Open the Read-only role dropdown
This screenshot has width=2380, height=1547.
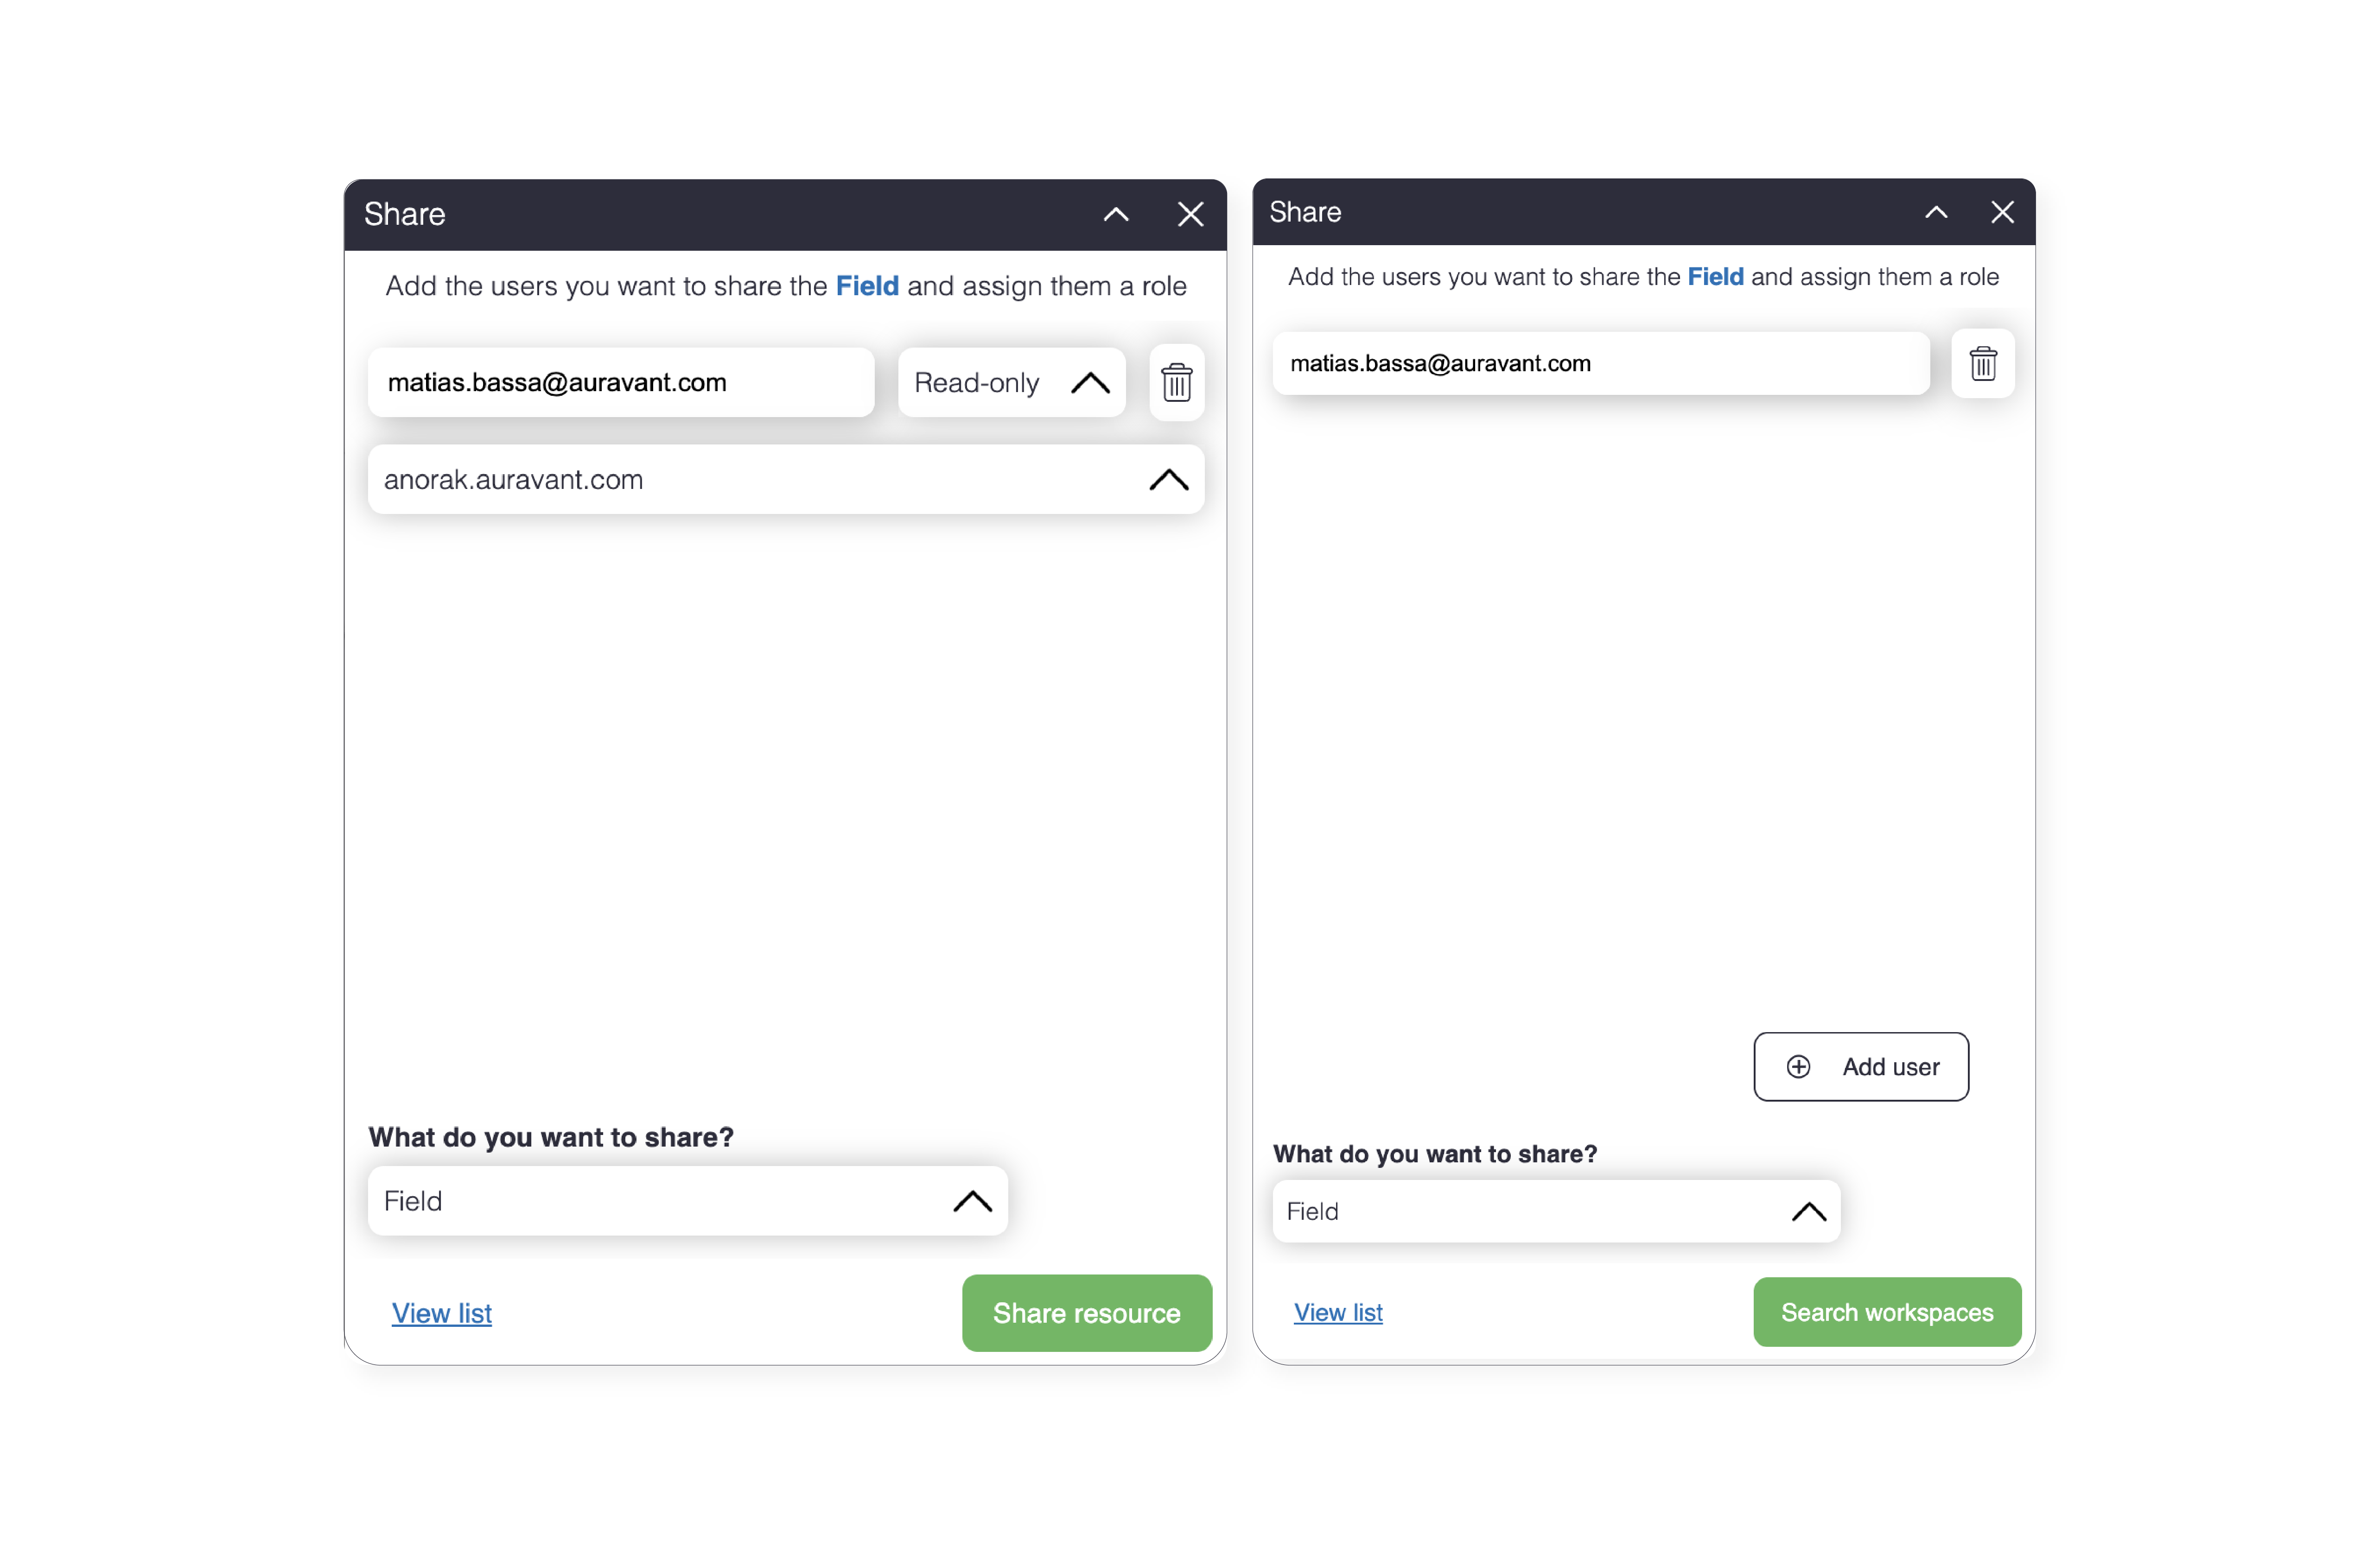[x=1011, y=382]
